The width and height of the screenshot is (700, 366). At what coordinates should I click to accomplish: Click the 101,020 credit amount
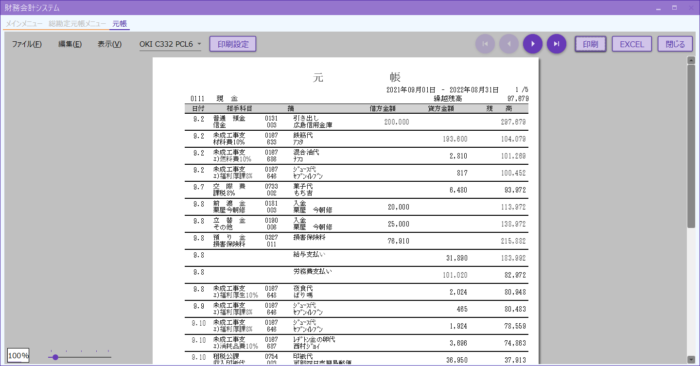(x=455, y=275)
